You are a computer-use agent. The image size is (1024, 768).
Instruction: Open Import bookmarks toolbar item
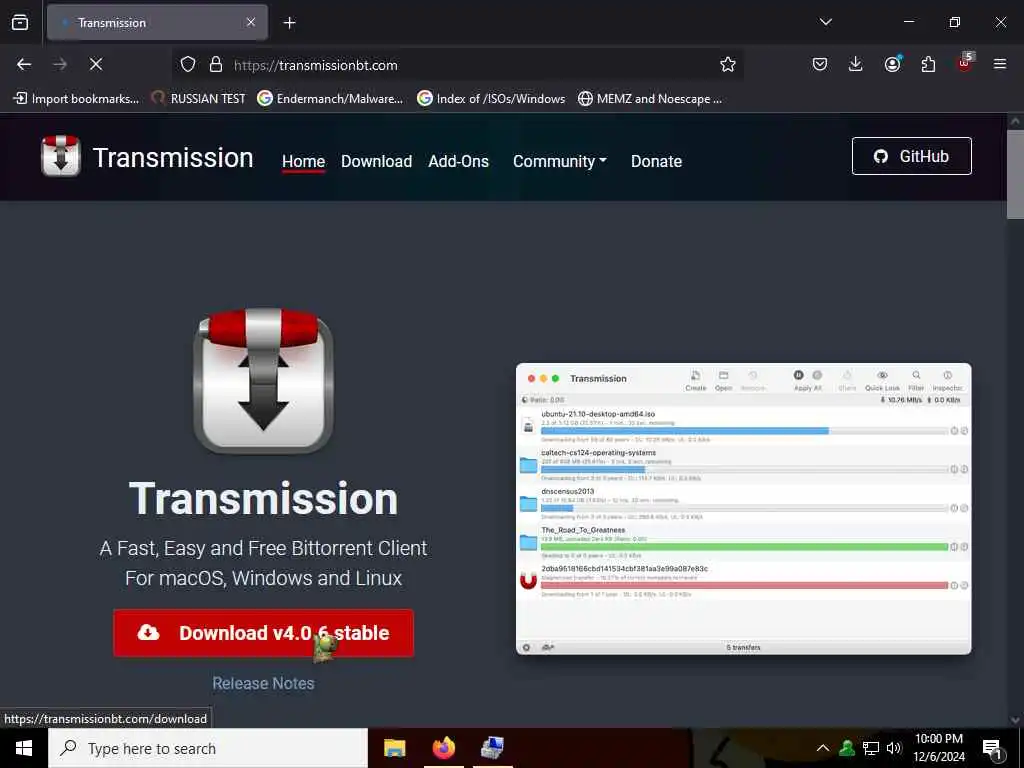[76, 99]
